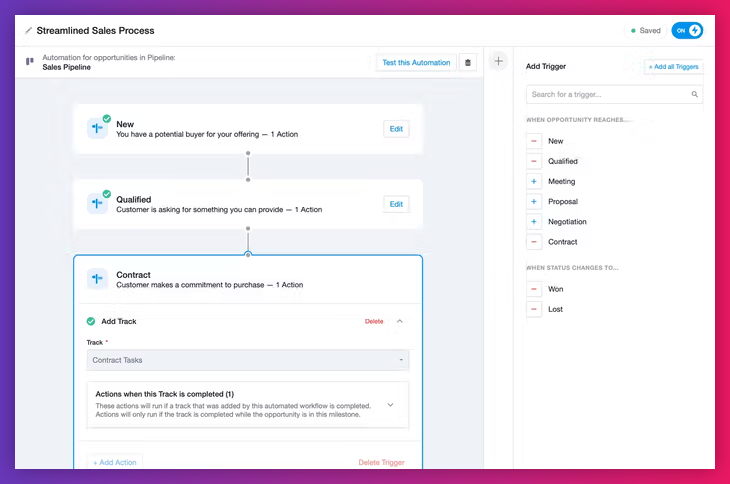Delete the automation with the trash icon
730x484 pixels.
468,62
